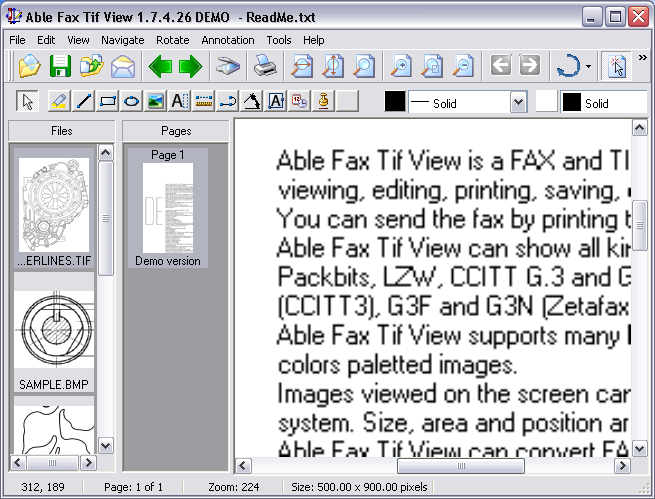Select the ellipse annotation tool

coord(132,101)
